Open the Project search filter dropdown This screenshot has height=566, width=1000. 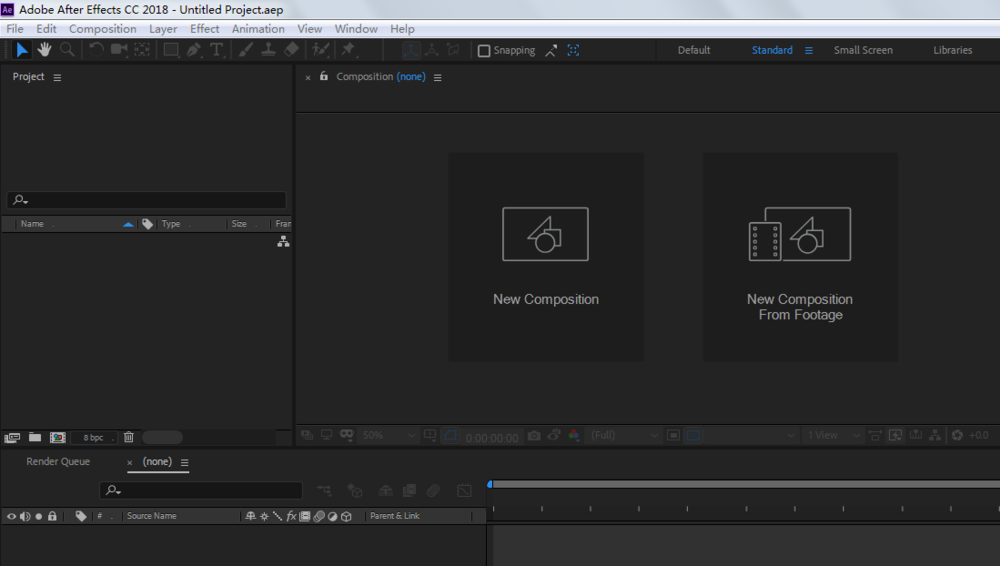[20, 200]
